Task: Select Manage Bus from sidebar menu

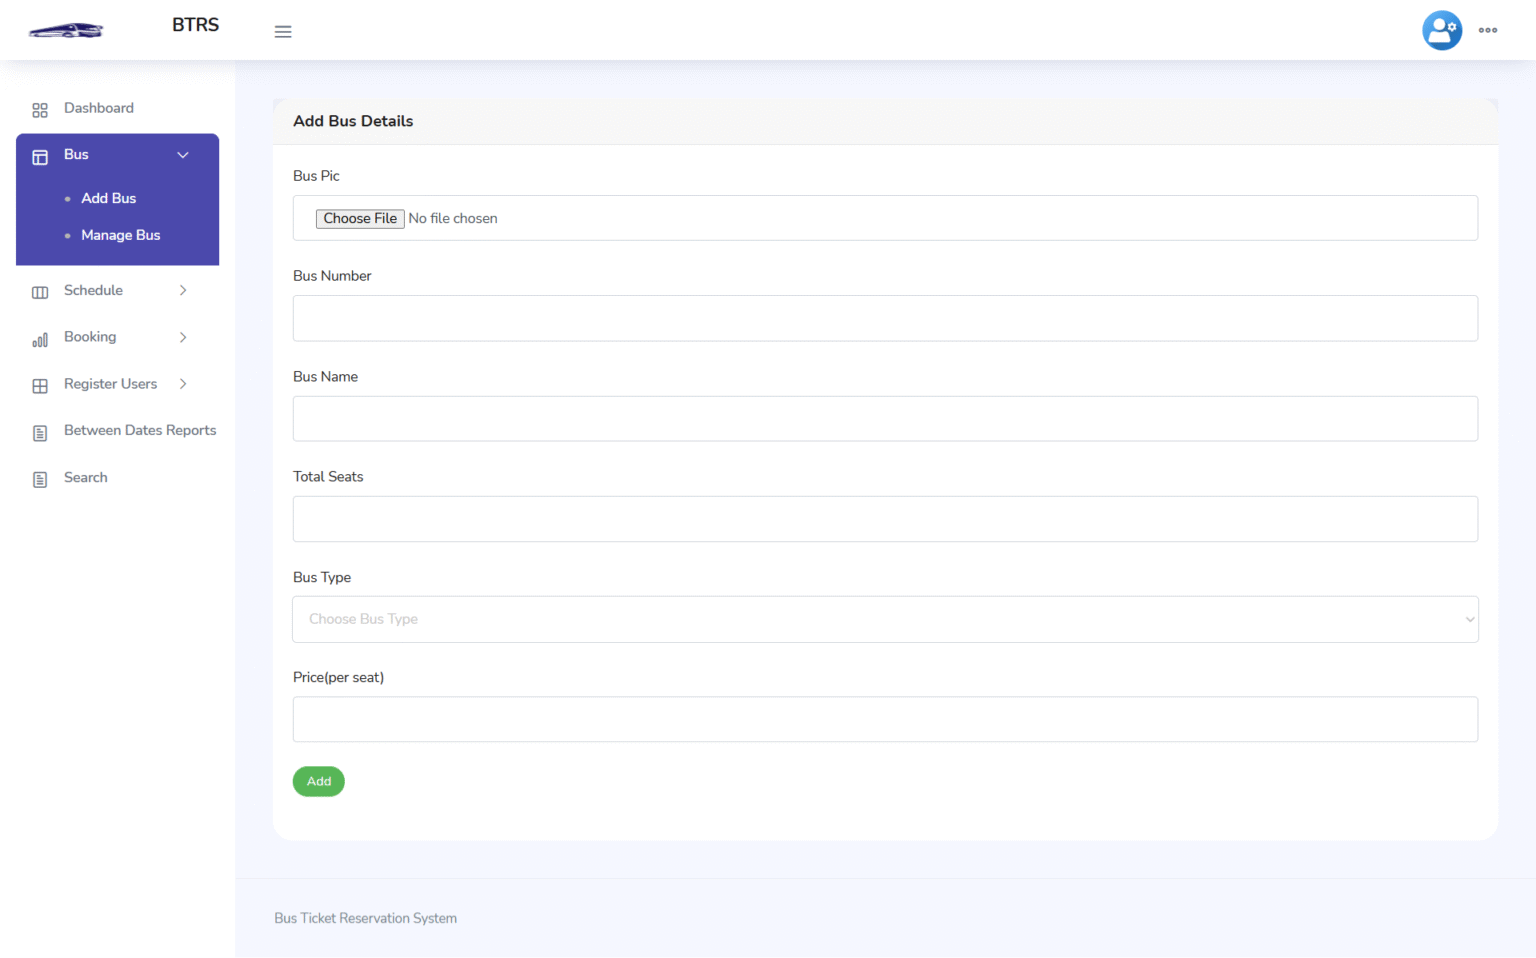Action: (120, 235)
